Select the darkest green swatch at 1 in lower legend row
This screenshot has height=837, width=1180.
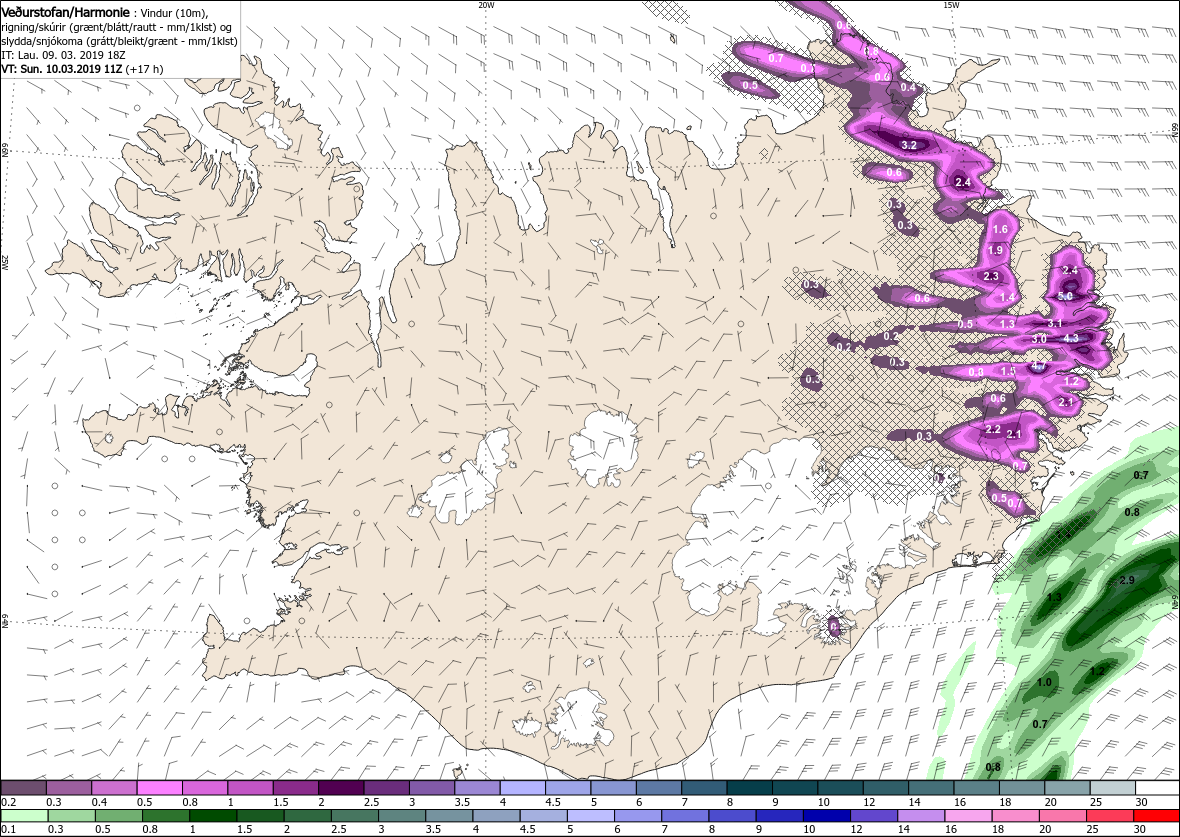(x=212, y=816)
